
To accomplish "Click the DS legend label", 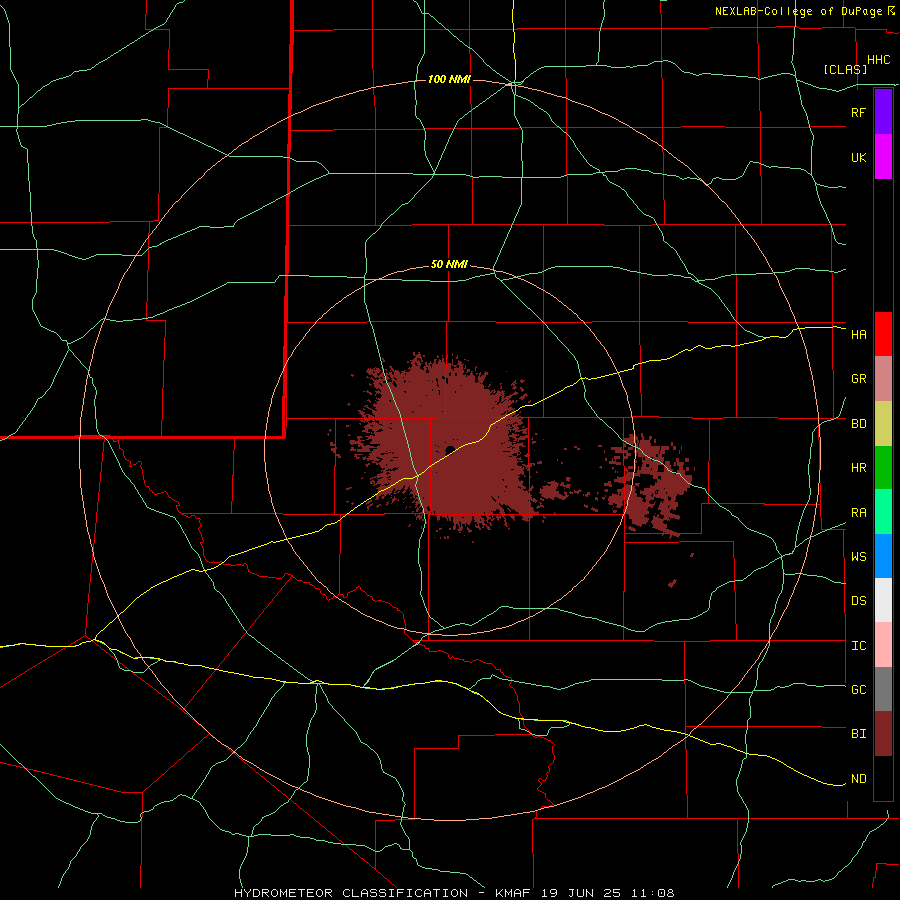I will (858, 601).
